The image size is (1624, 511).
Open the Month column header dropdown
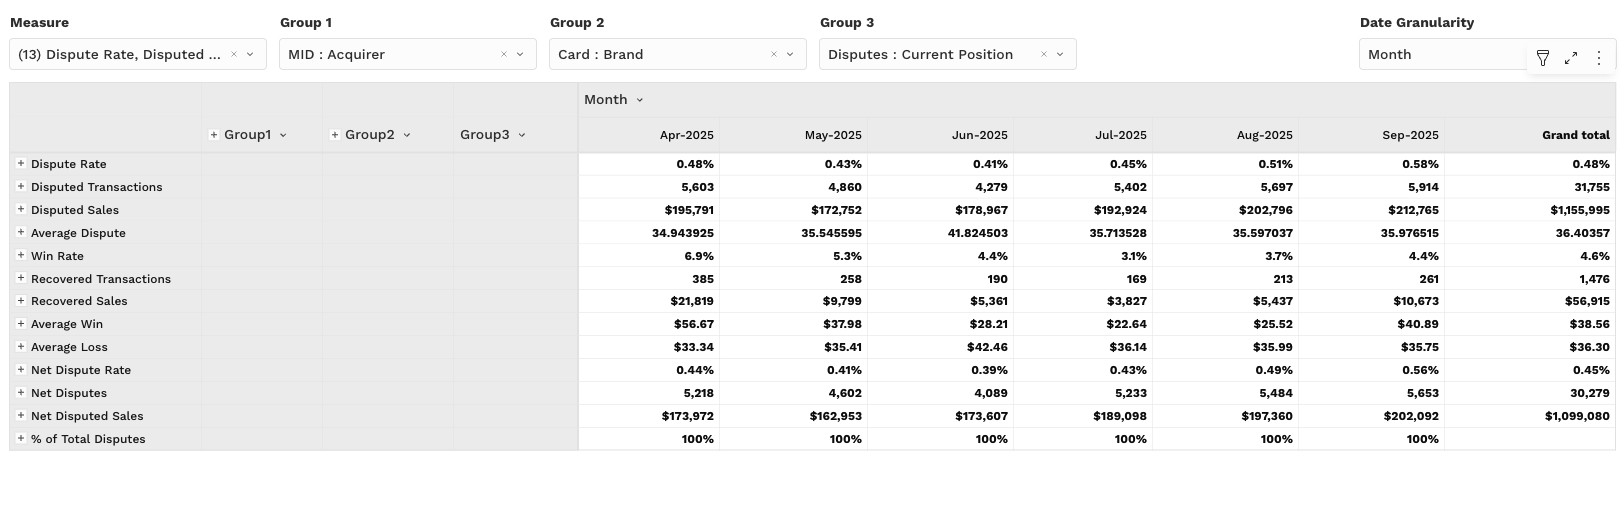point(640,100)
